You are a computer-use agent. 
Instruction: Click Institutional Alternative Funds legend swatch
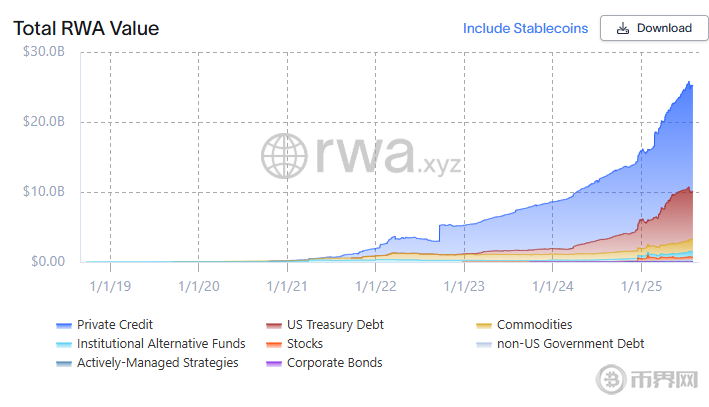pyautogui.click(x=65, y=344)
